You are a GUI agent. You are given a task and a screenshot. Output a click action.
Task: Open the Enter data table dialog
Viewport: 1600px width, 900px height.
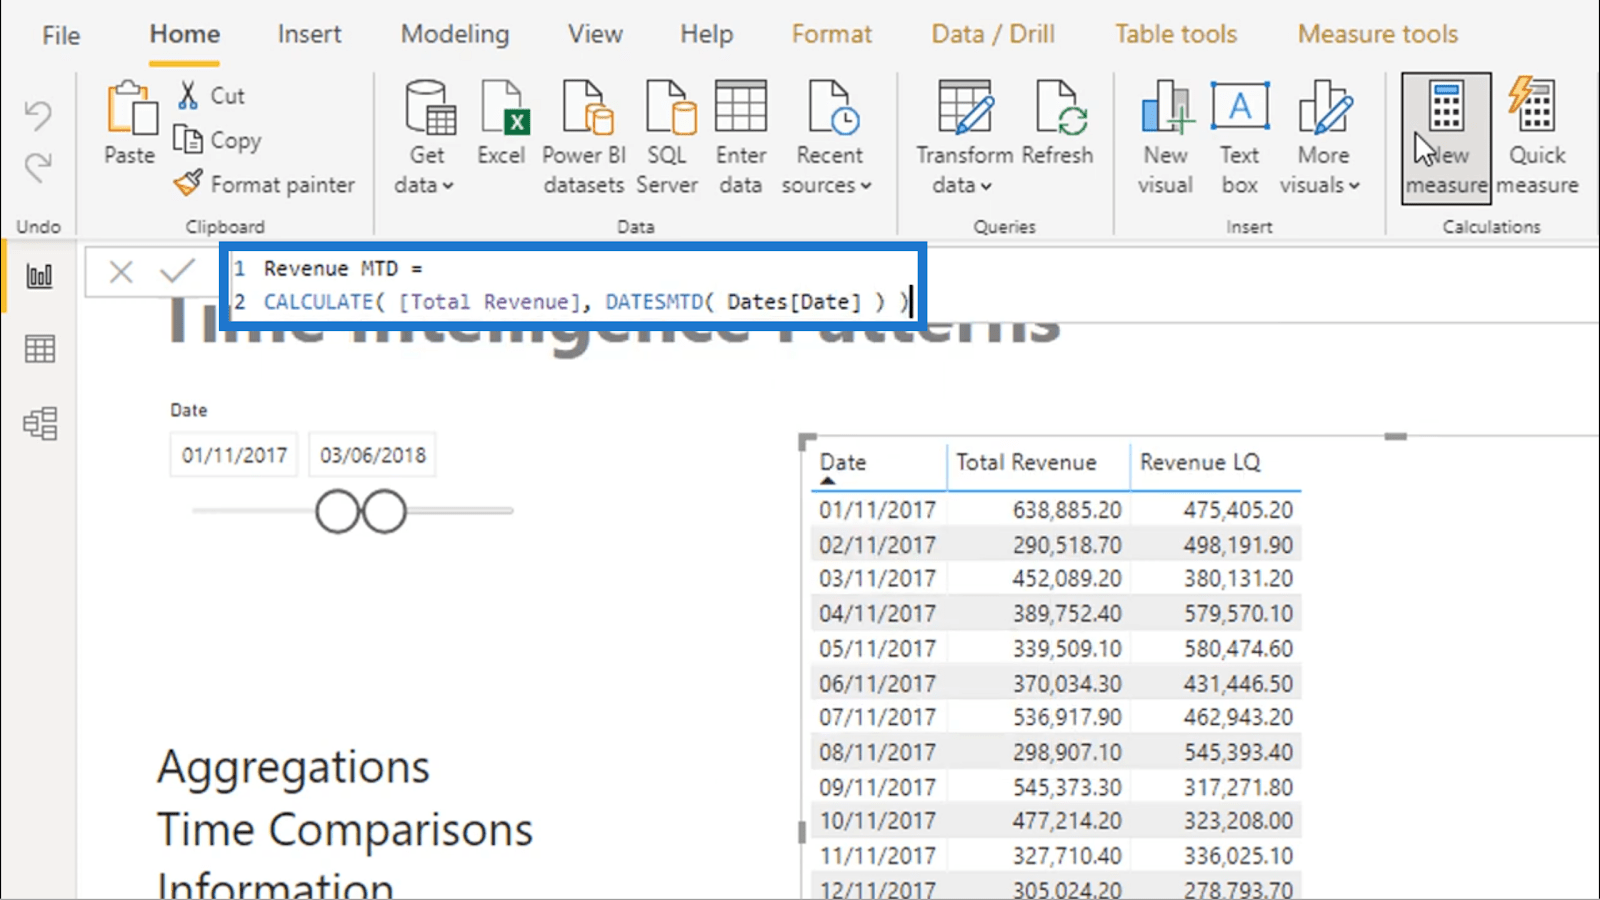(x=741, y=138)
